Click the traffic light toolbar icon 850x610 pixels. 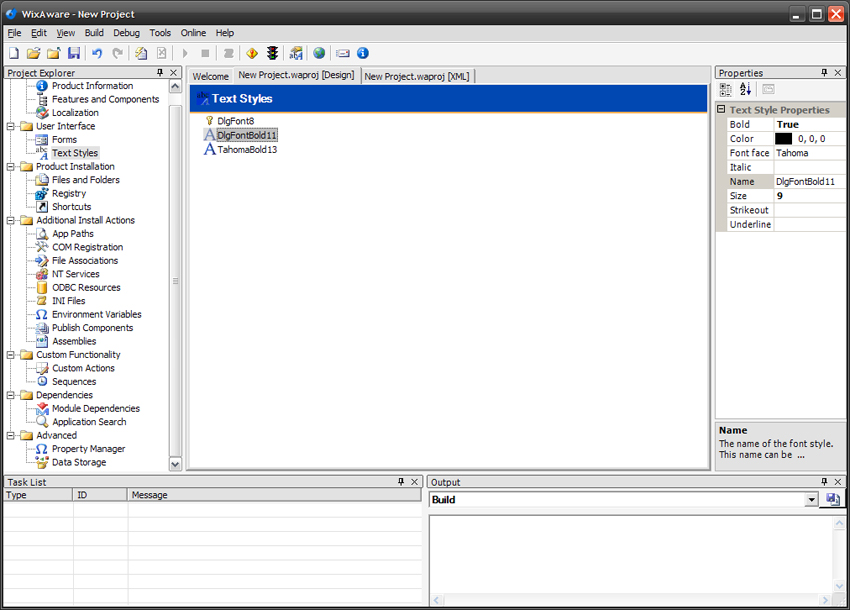point(273,53)
